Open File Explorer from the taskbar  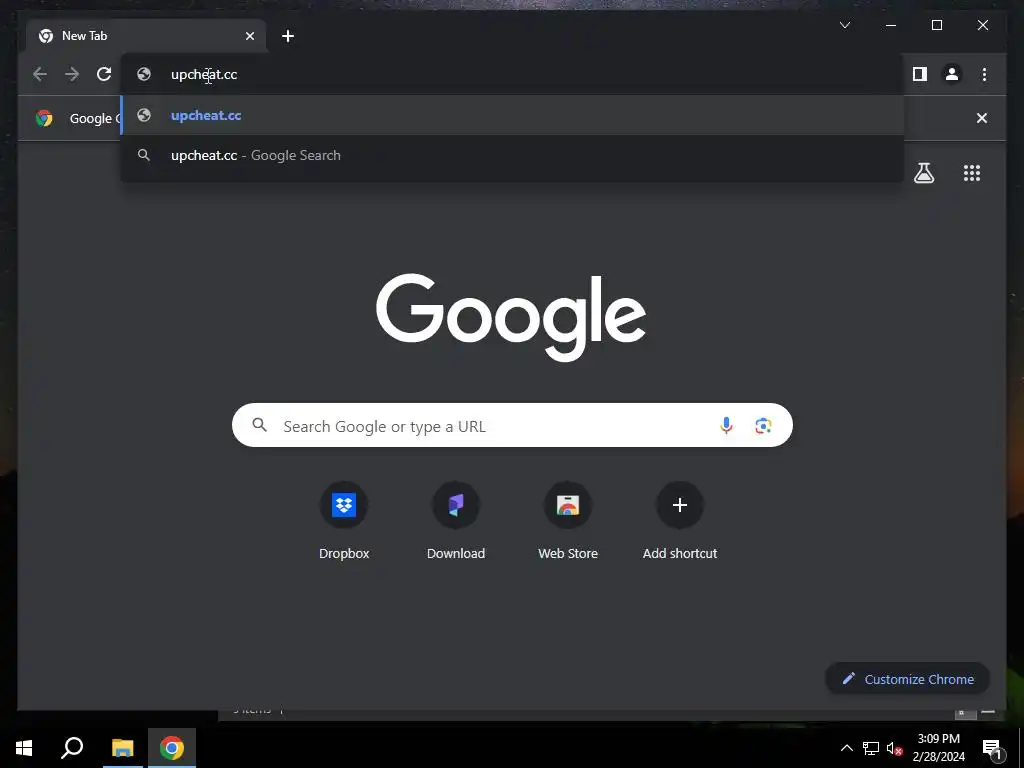[122, 748]
